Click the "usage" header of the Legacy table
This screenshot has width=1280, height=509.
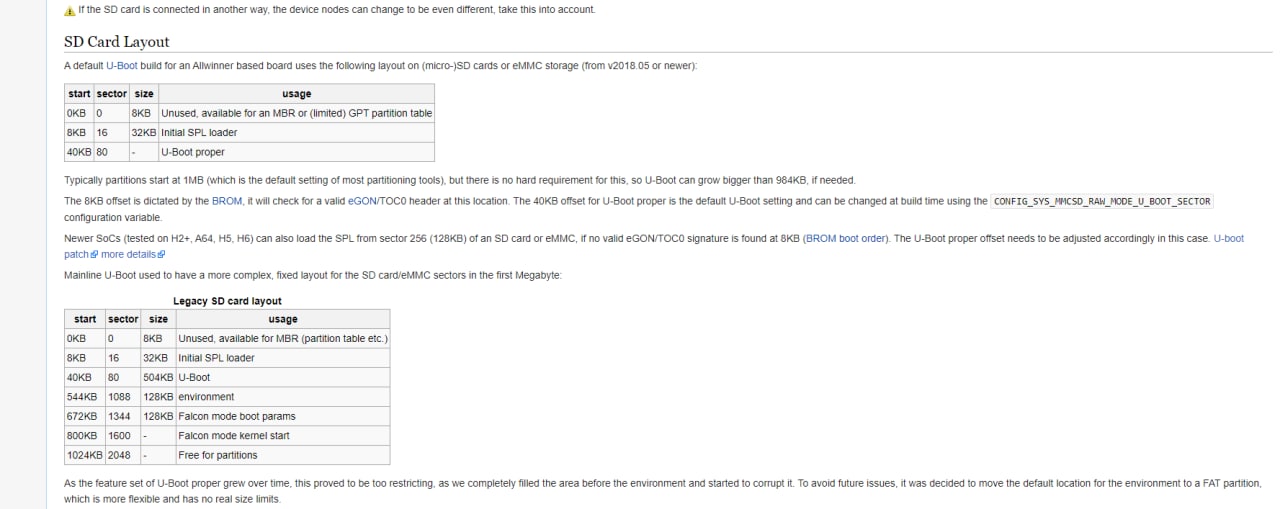(283, 319)
